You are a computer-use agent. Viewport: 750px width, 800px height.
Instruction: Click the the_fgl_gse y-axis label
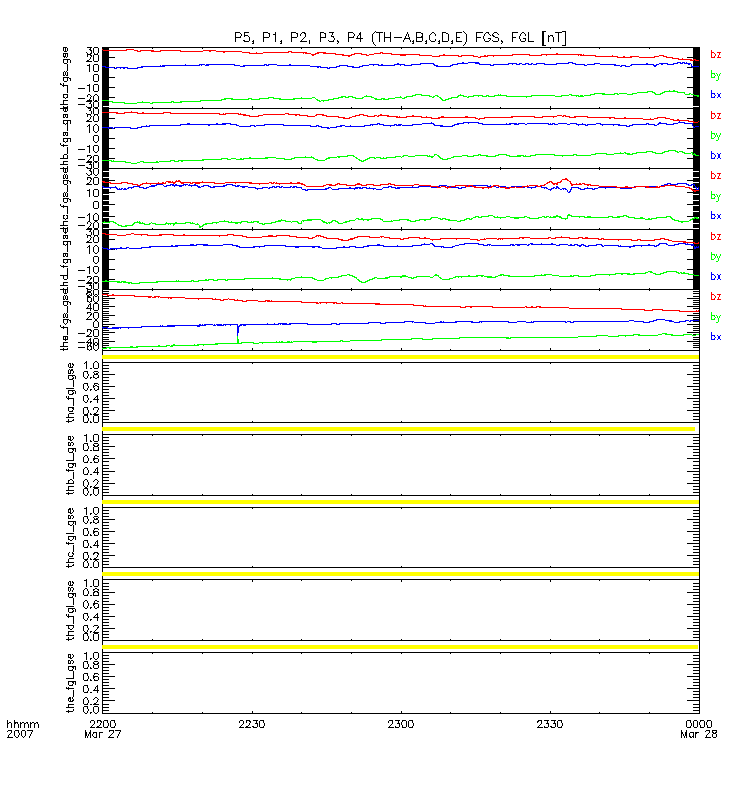pos(70,683)
